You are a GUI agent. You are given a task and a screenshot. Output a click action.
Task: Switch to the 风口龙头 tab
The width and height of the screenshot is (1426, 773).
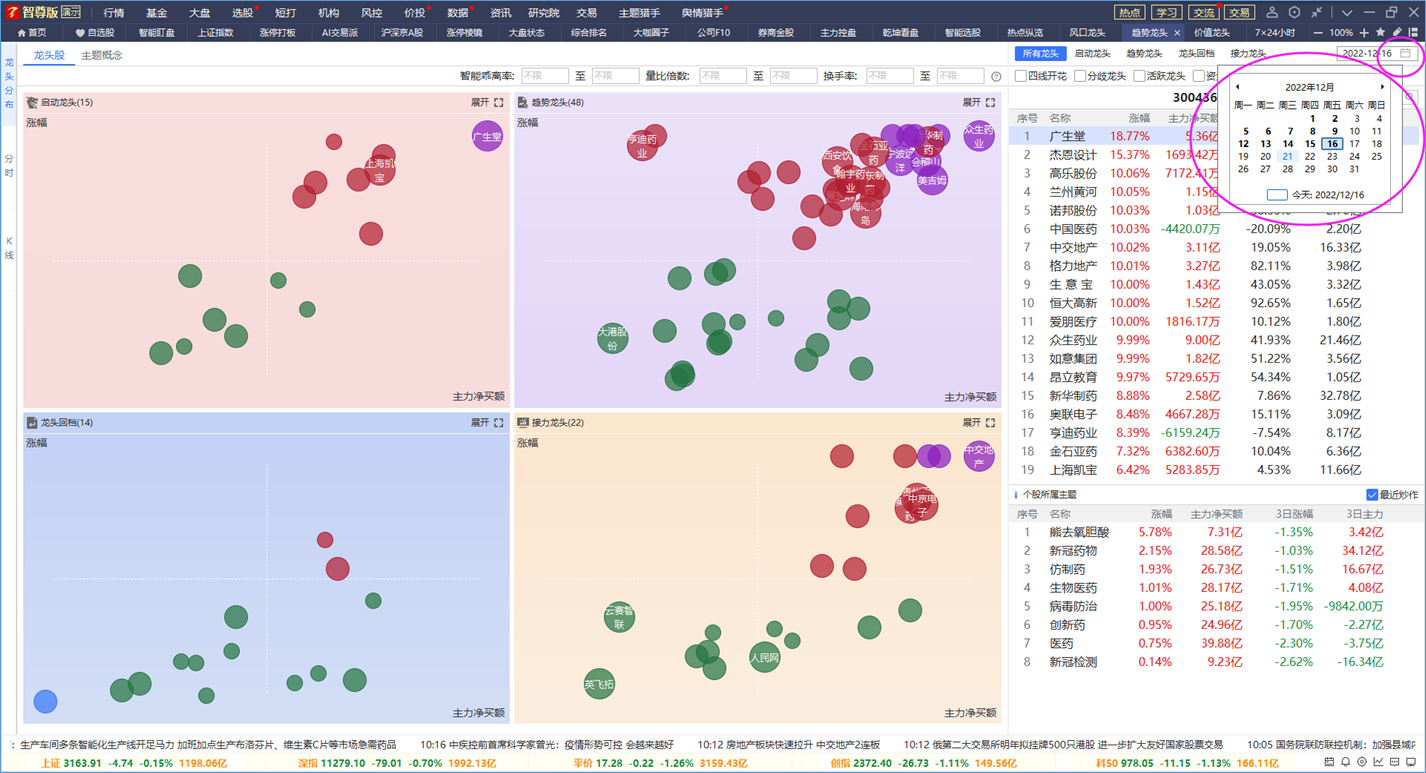coord(1087,33)
